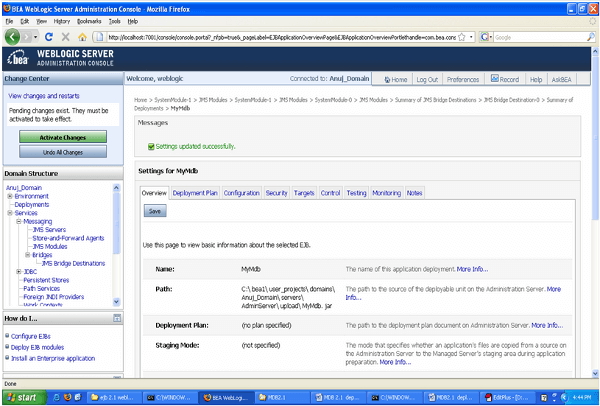Open the Targets tab
This screenshot has height=406, width=600.
[x=304, y=193]
